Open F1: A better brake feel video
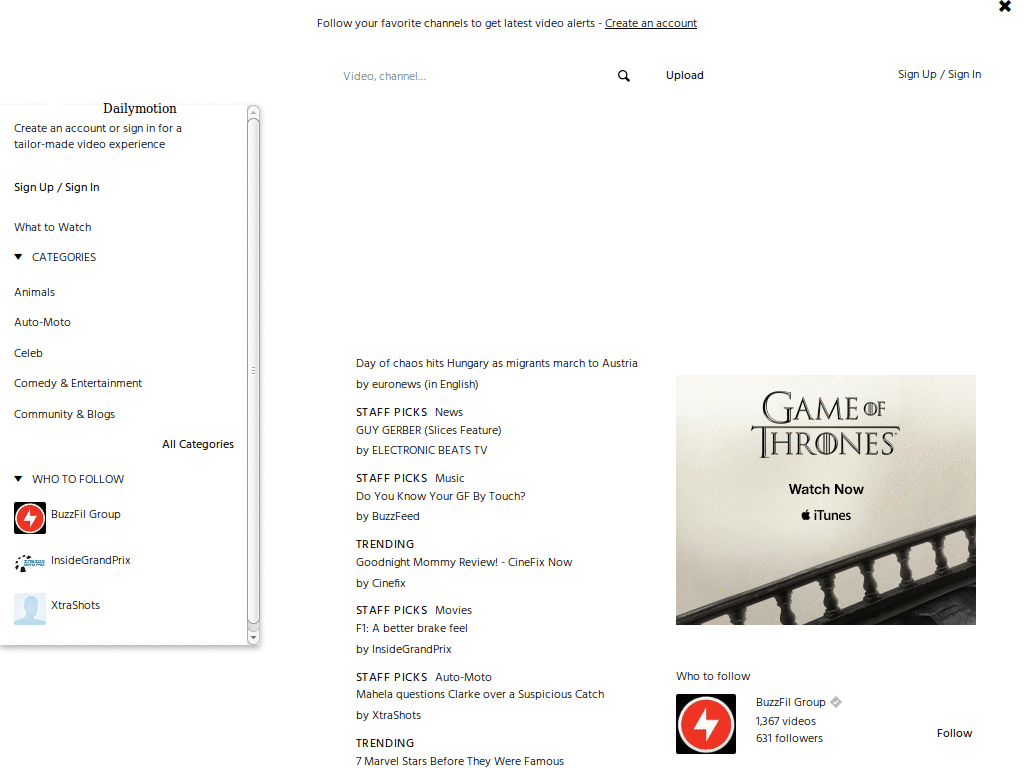 click(x=411, y=628)
